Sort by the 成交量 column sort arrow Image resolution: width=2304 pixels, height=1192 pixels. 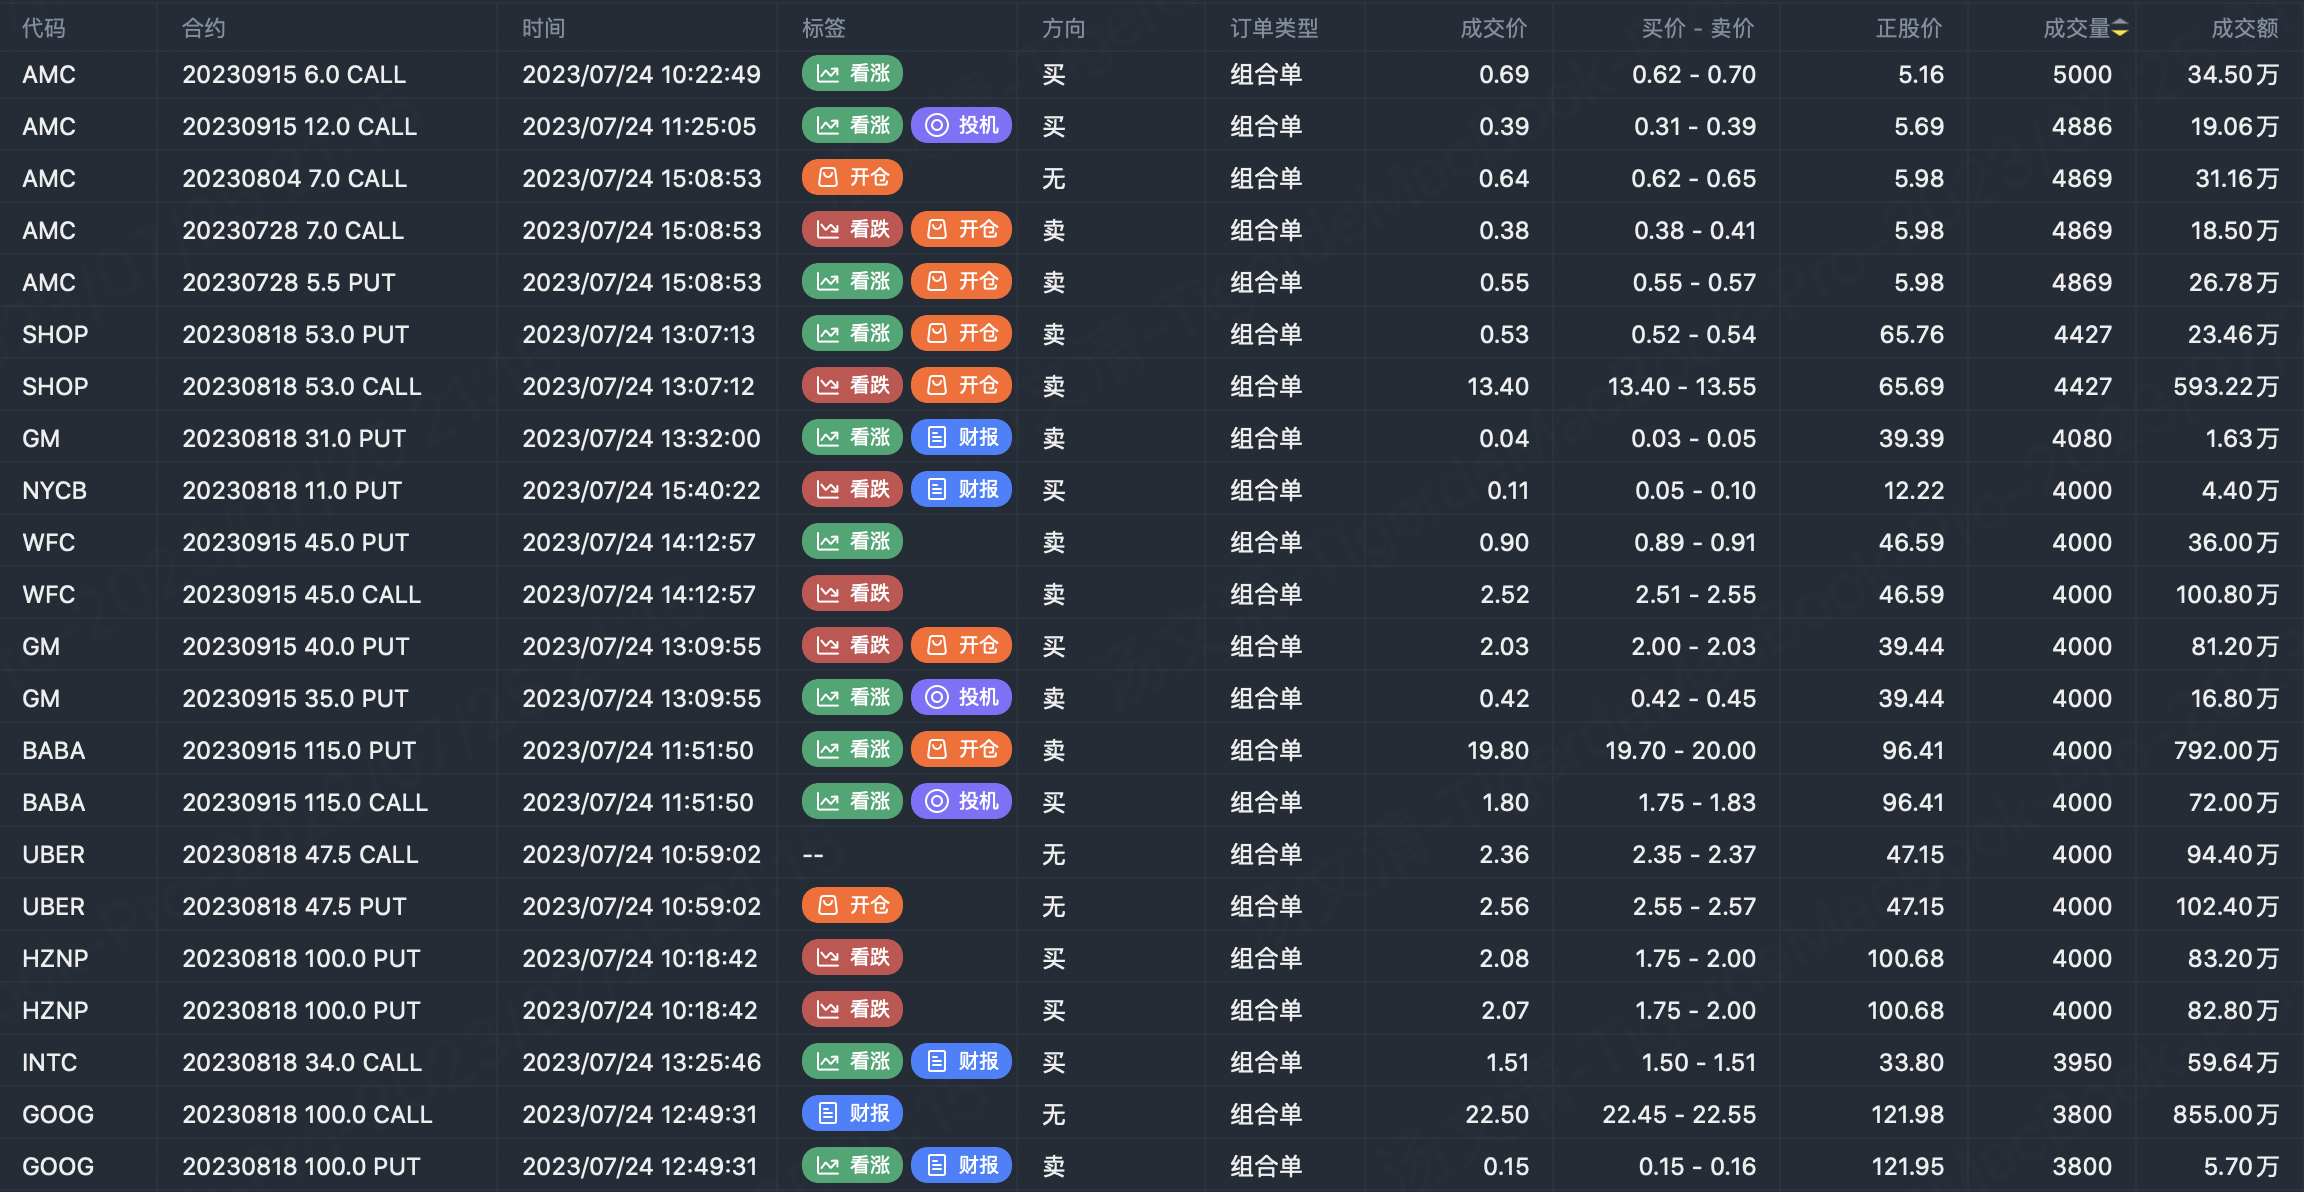click(2120, 29)
